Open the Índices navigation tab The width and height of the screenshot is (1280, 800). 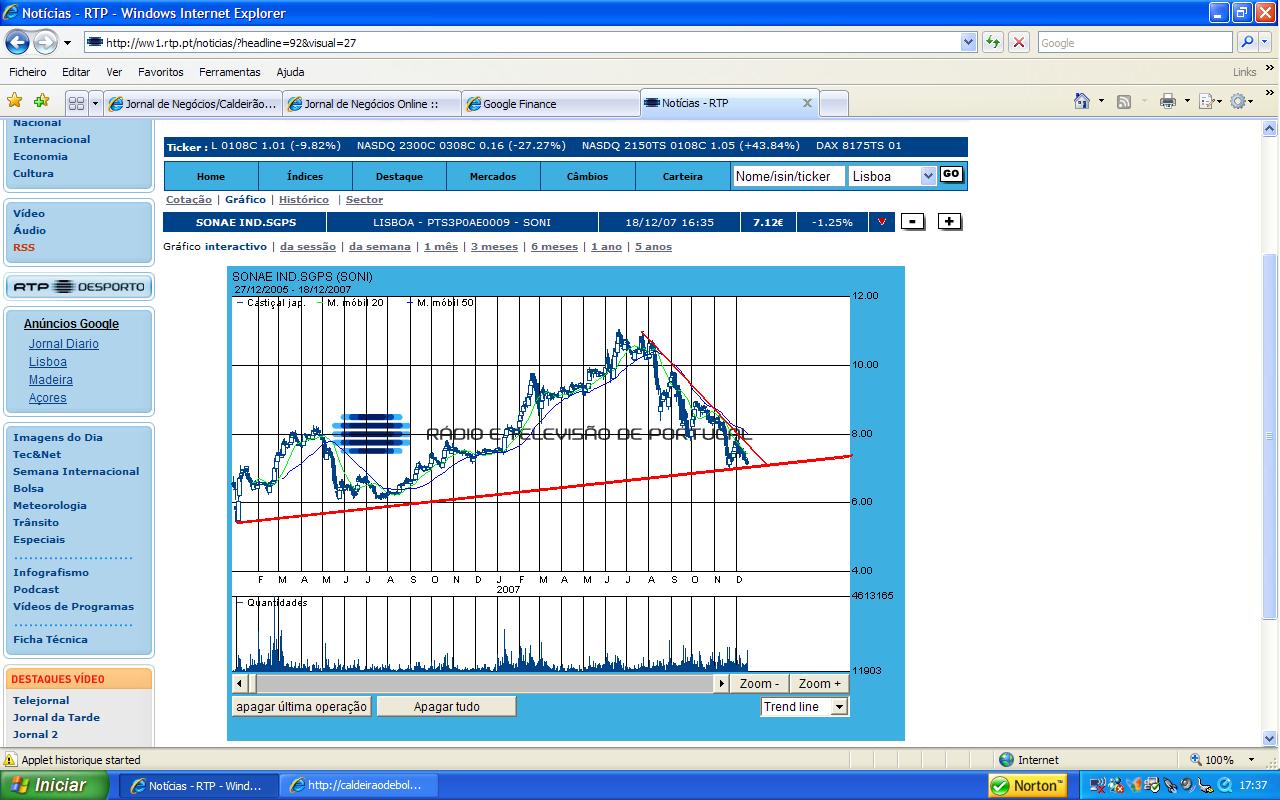coord(305,176)
